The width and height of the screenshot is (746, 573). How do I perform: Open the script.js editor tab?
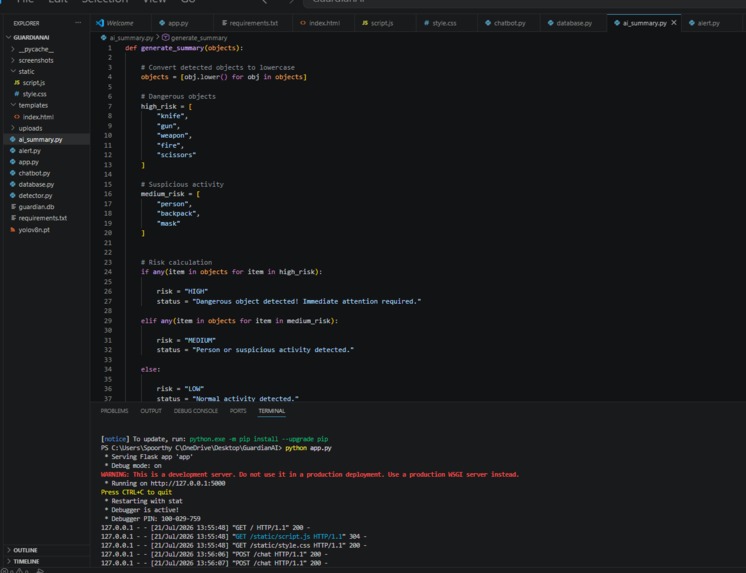pyautogui.click(x=382, y=23)
